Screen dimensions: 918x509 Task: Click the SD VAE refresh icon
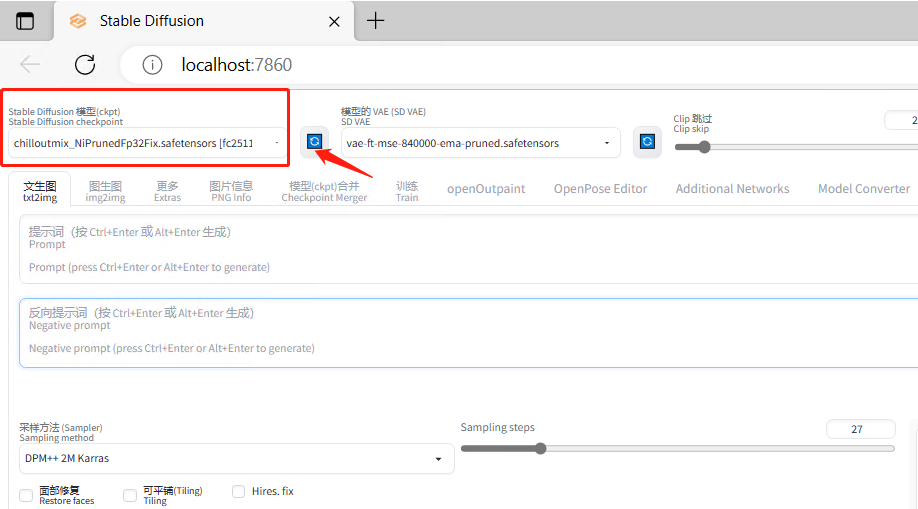pyautogui.click(x=647, y=142)
